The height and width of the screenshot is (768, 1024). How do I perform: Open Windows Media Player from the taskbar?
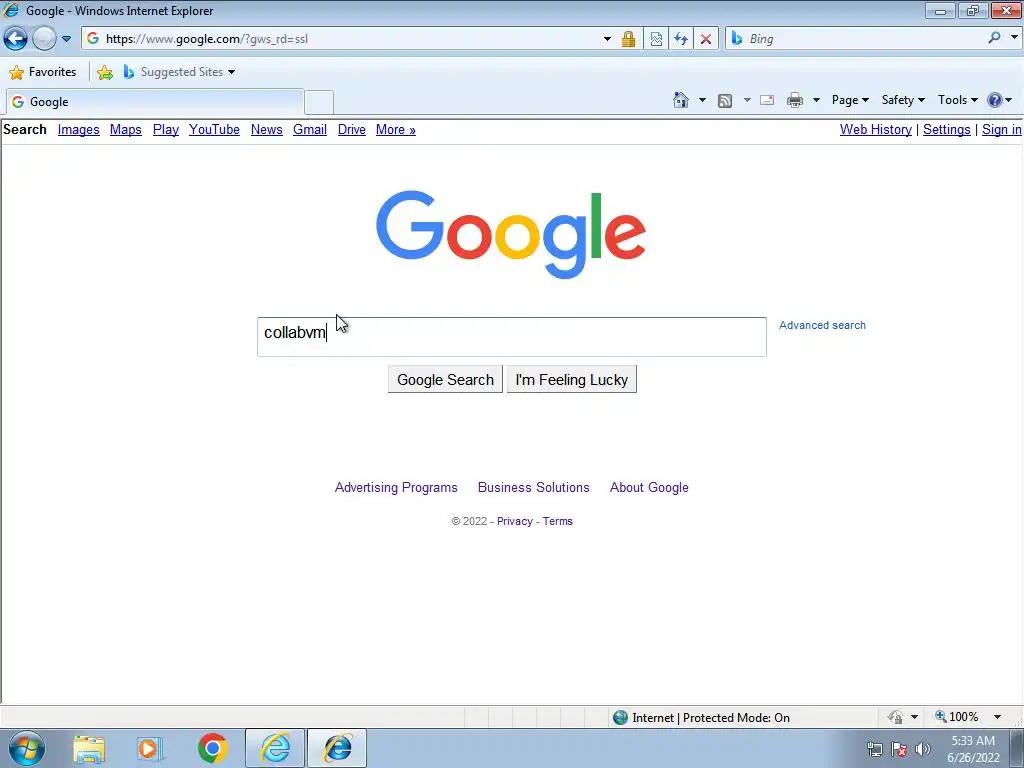[150, 748]
